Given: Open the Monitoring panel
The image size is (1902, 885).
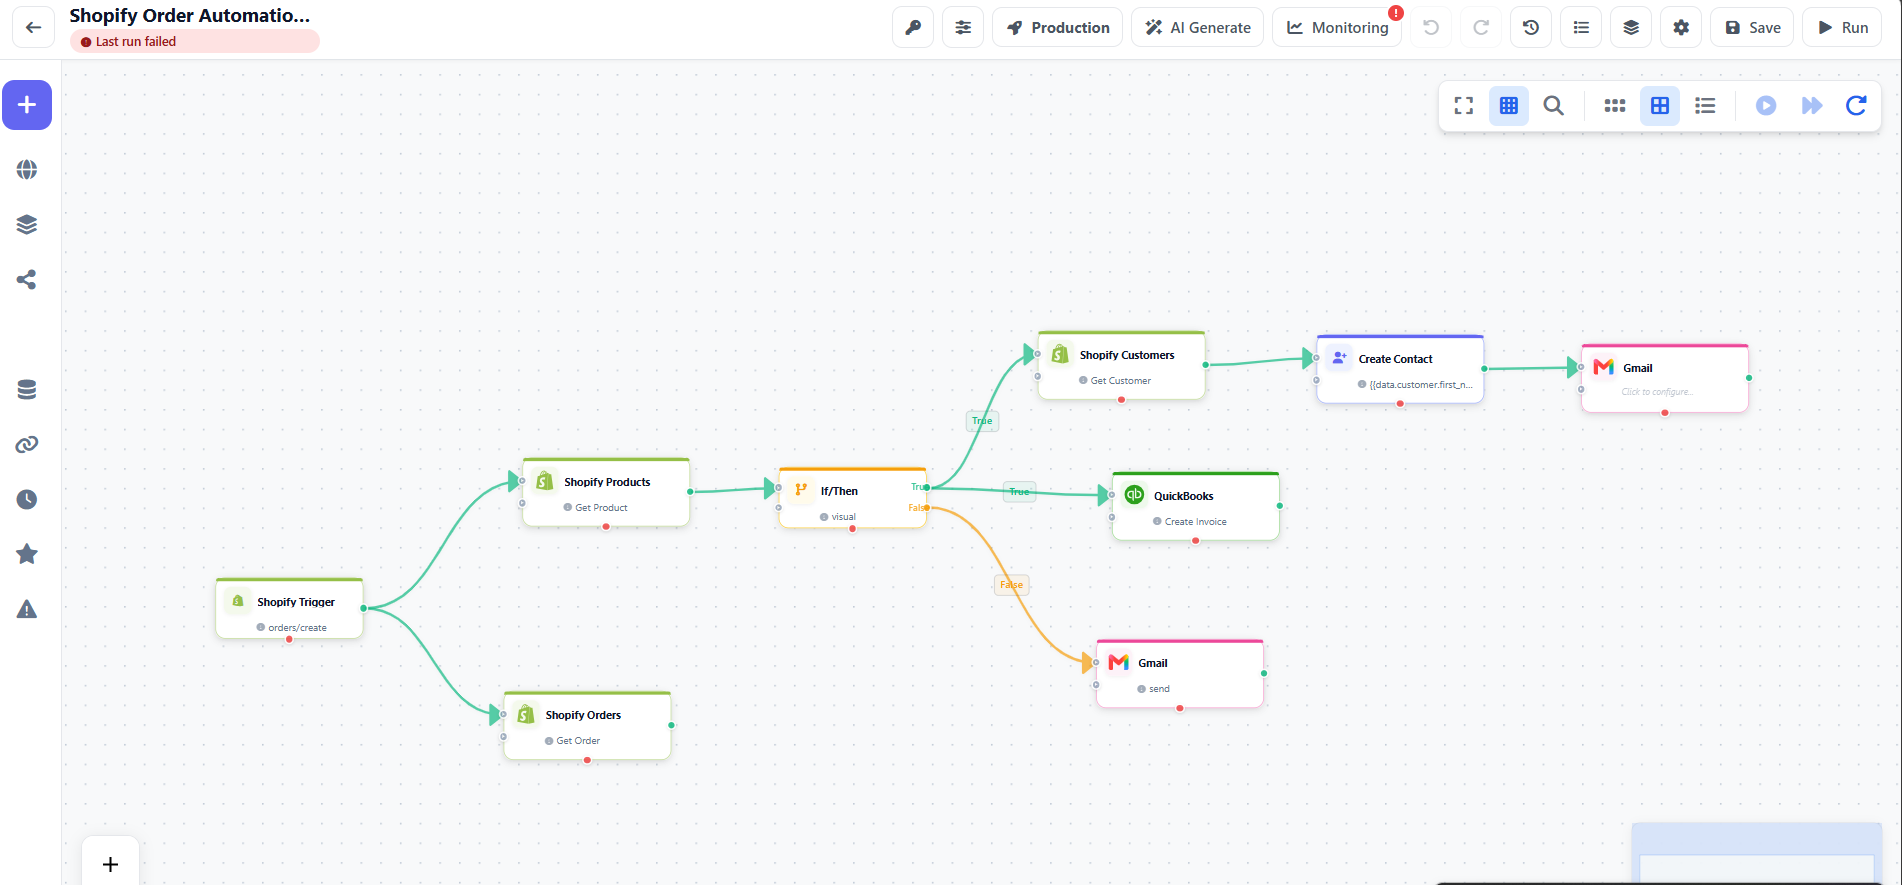Looking at the screenshot, I should pos(1337,27).
